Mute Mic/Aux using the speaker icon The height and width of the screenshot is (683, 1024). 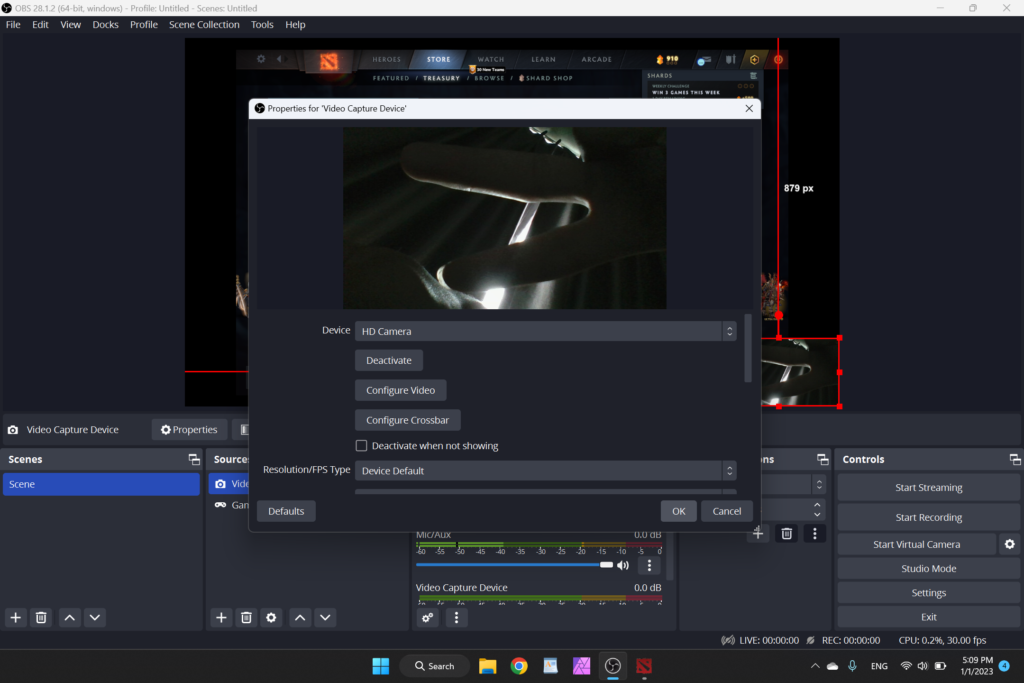pos(623,565)
